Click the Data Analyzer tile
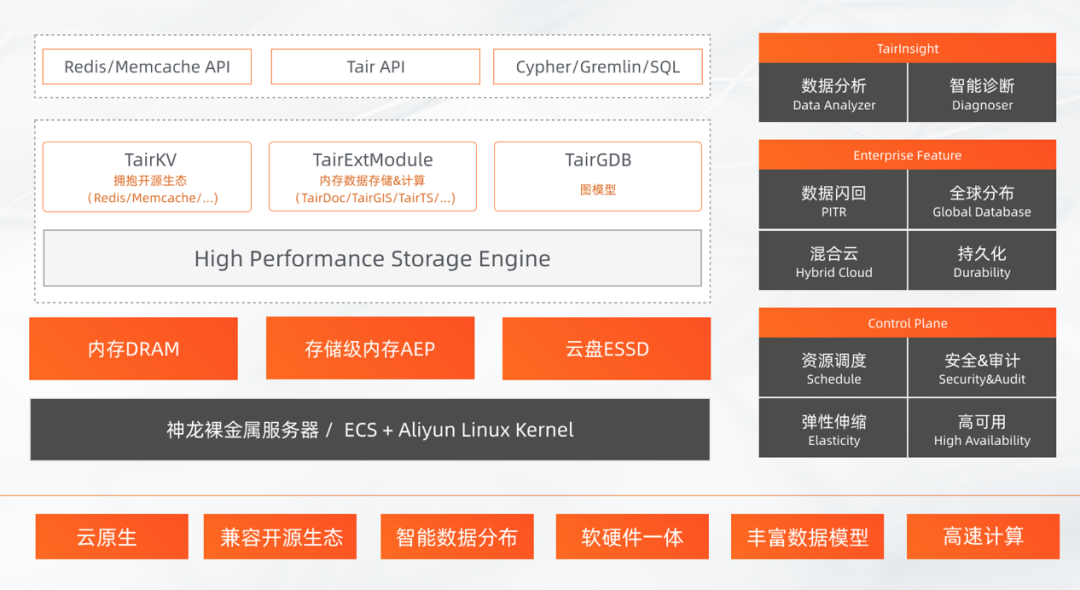The height and width of the screenshot is (590, 1080). click(833, 93)
